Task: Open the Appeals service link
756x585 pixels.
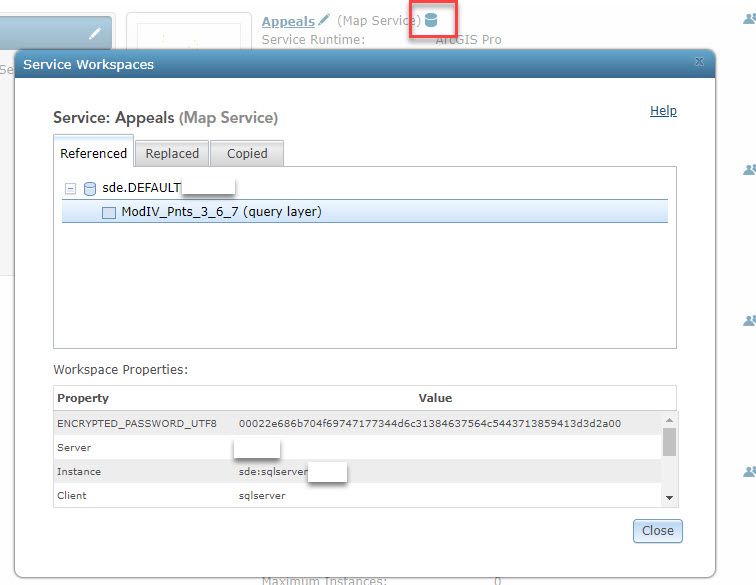Action: click(x=288, y=21)
